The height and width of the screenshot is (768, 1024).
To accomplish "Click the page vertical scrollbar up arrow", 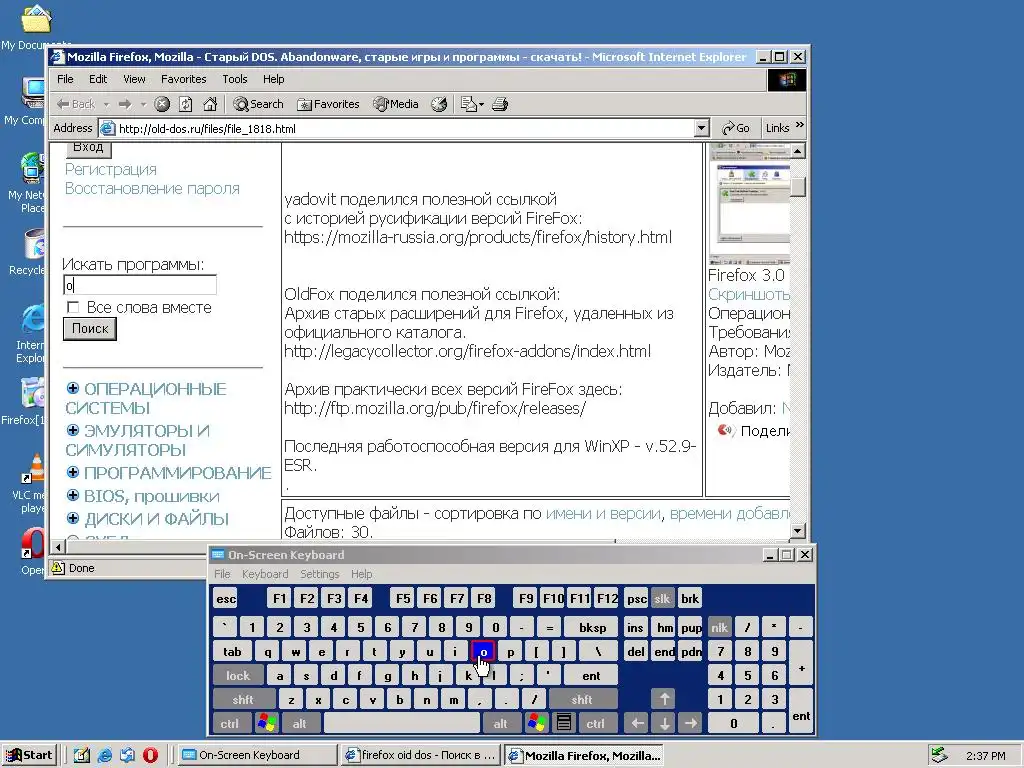I will [797, 151].
